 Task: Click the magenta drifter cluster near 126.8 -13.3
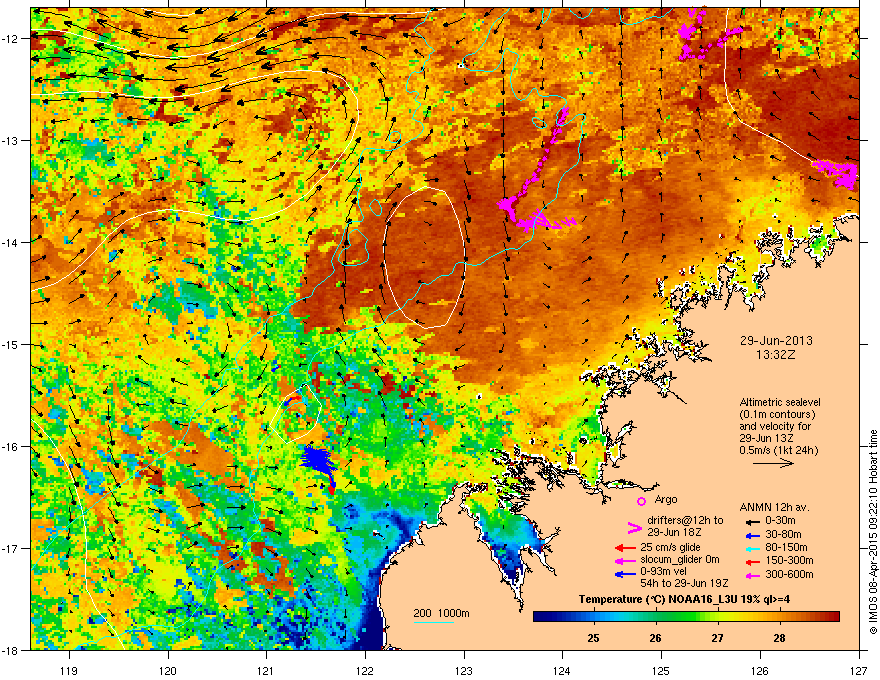click(x=837, y=172)
